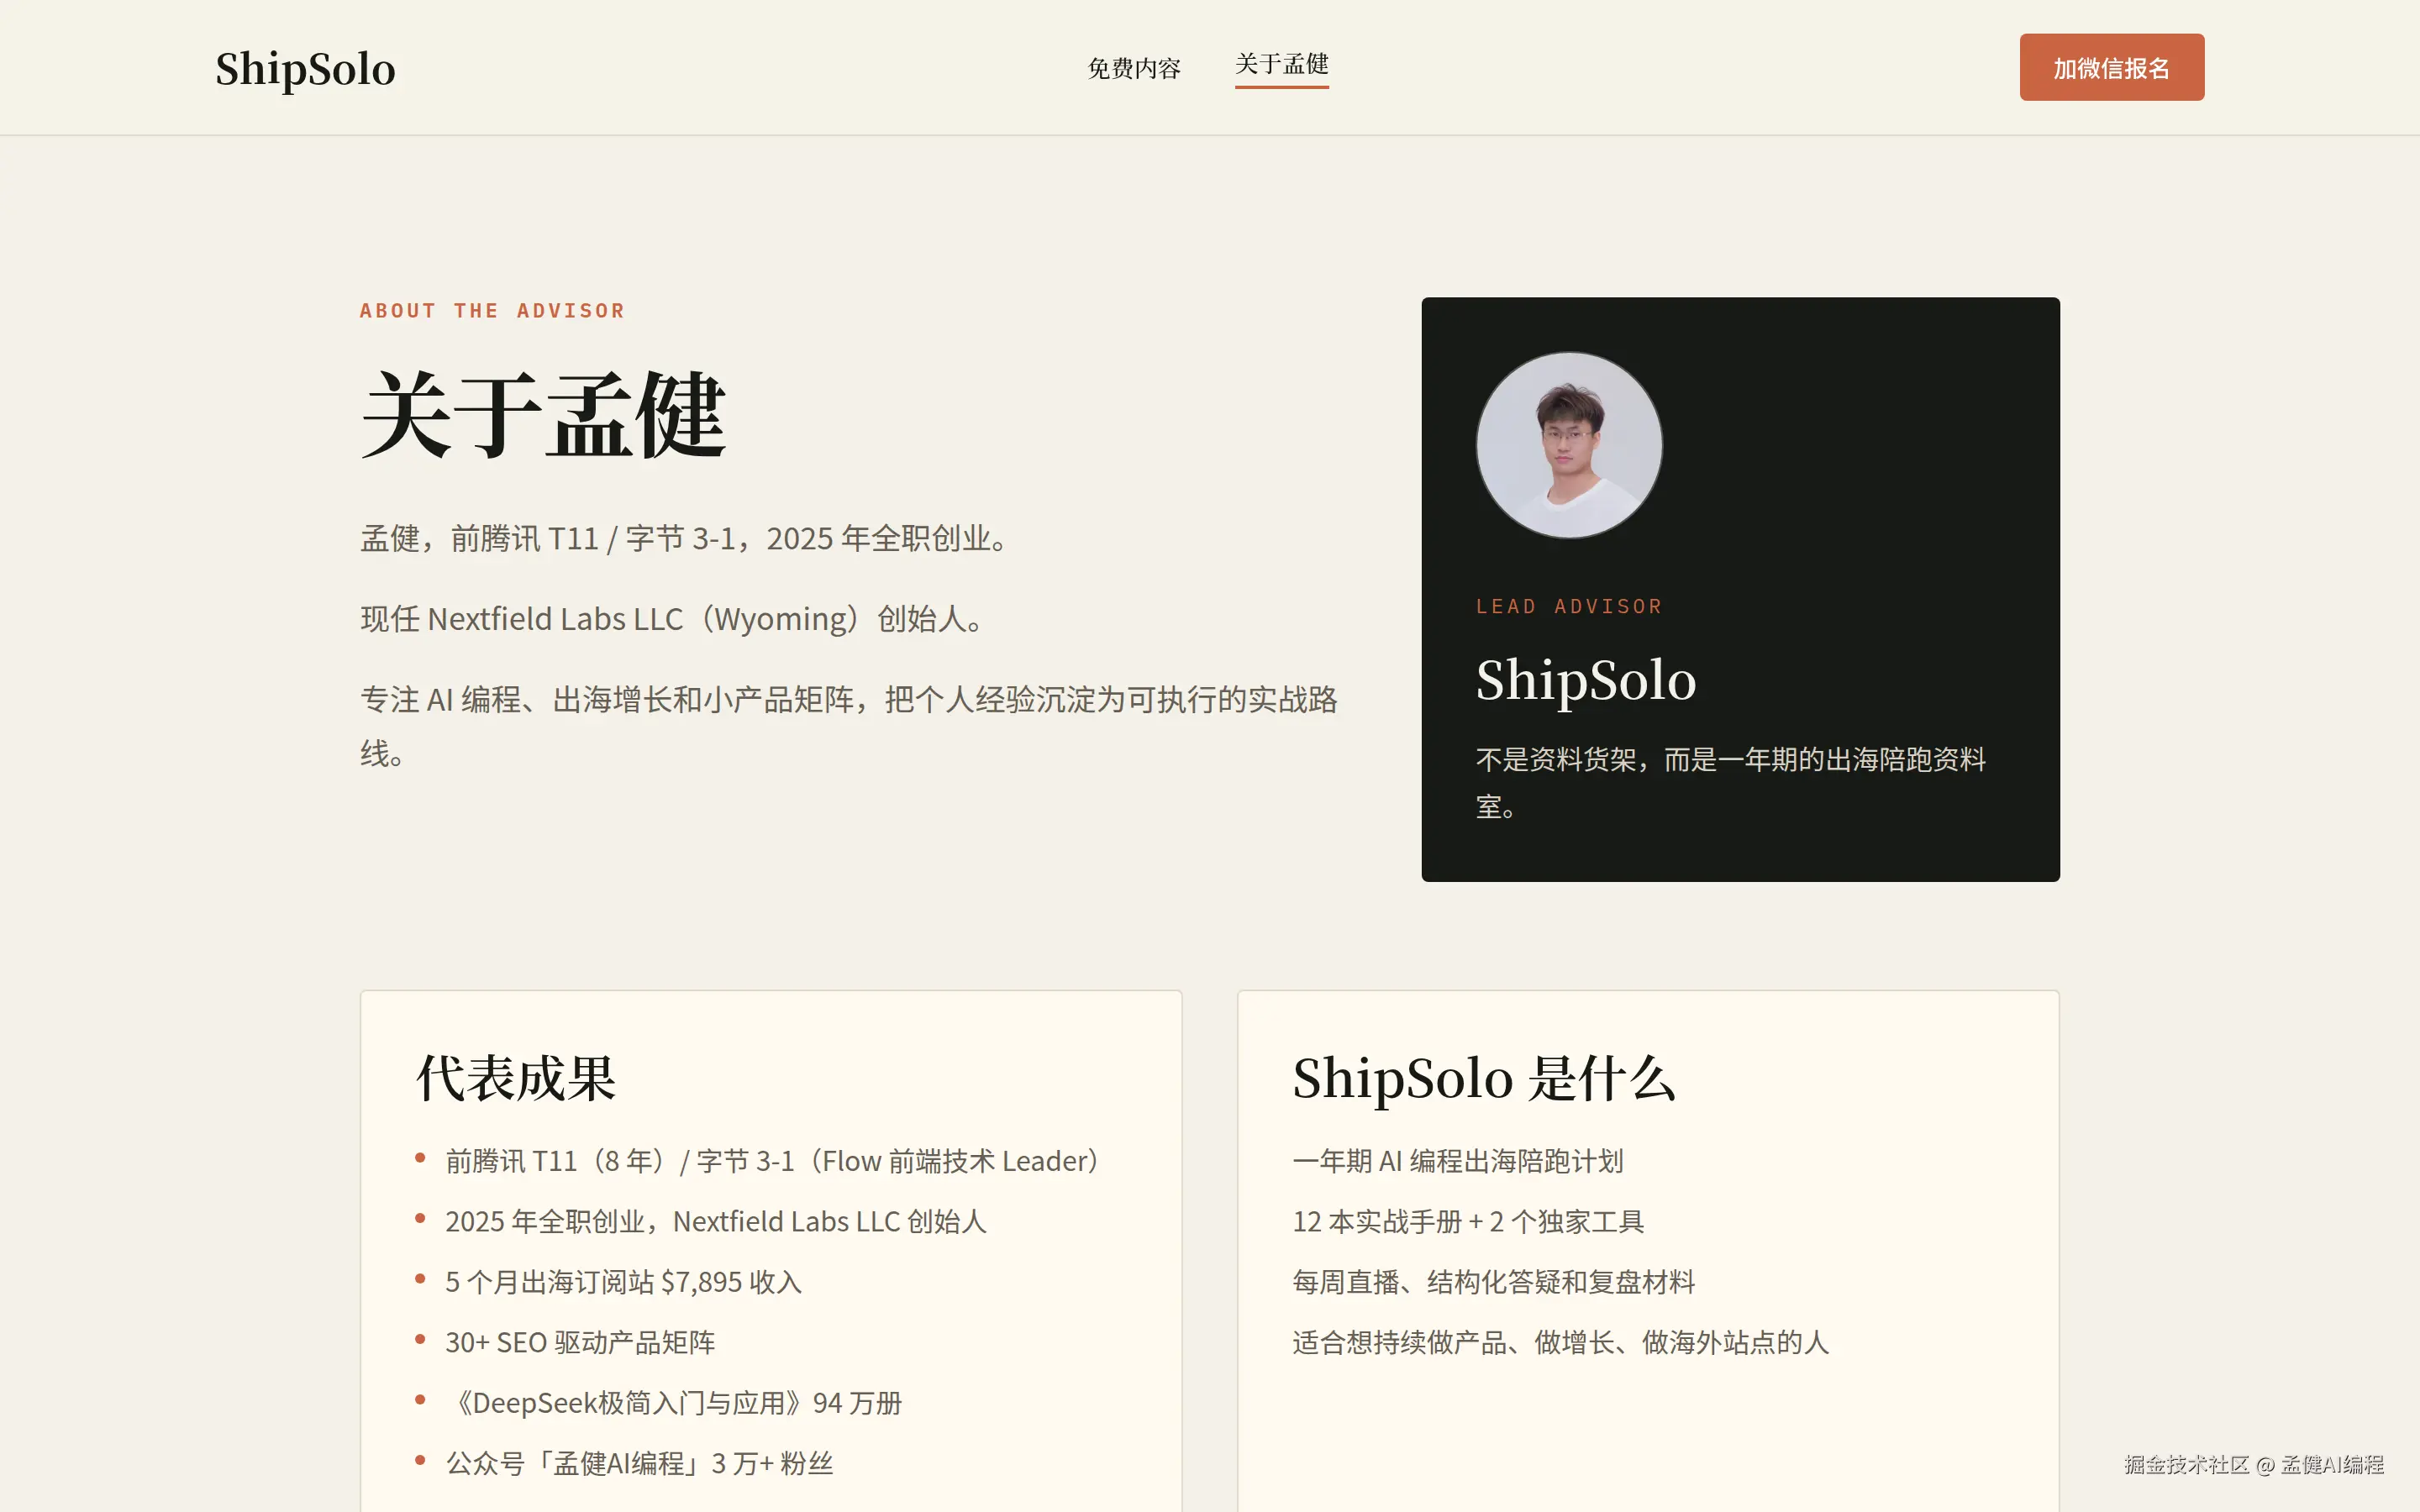Click the 关于孟健 main heading

tap(543, 414)
